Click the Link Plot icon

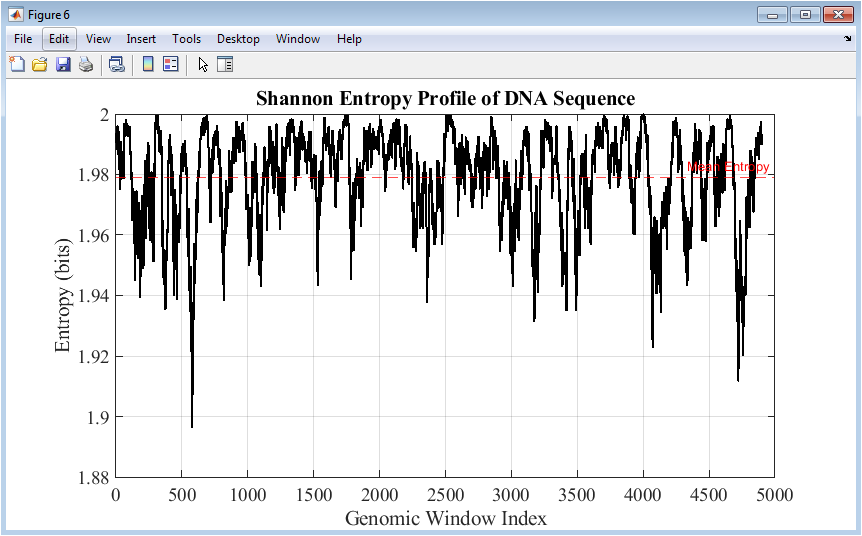117,65
